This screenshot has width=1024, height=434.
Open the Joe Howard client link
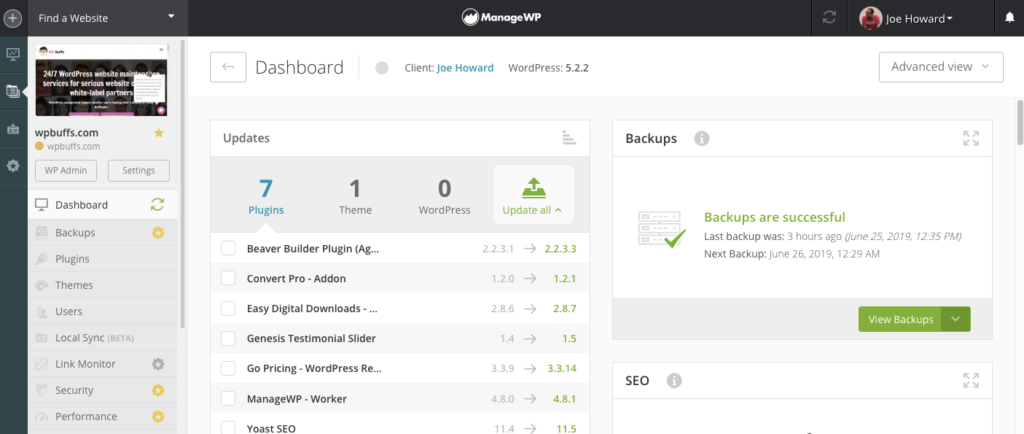tap(465, 68)
